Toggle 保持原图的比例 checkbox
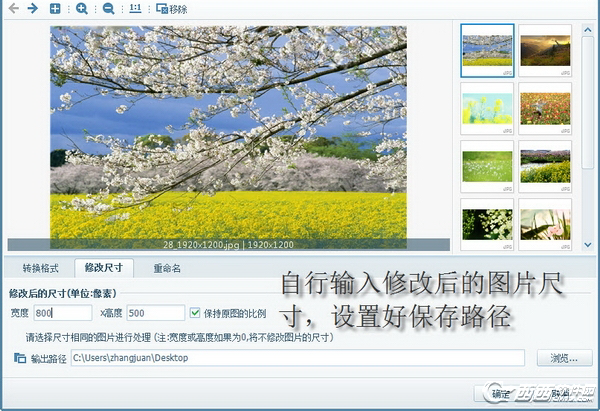 tap(195, 313)
